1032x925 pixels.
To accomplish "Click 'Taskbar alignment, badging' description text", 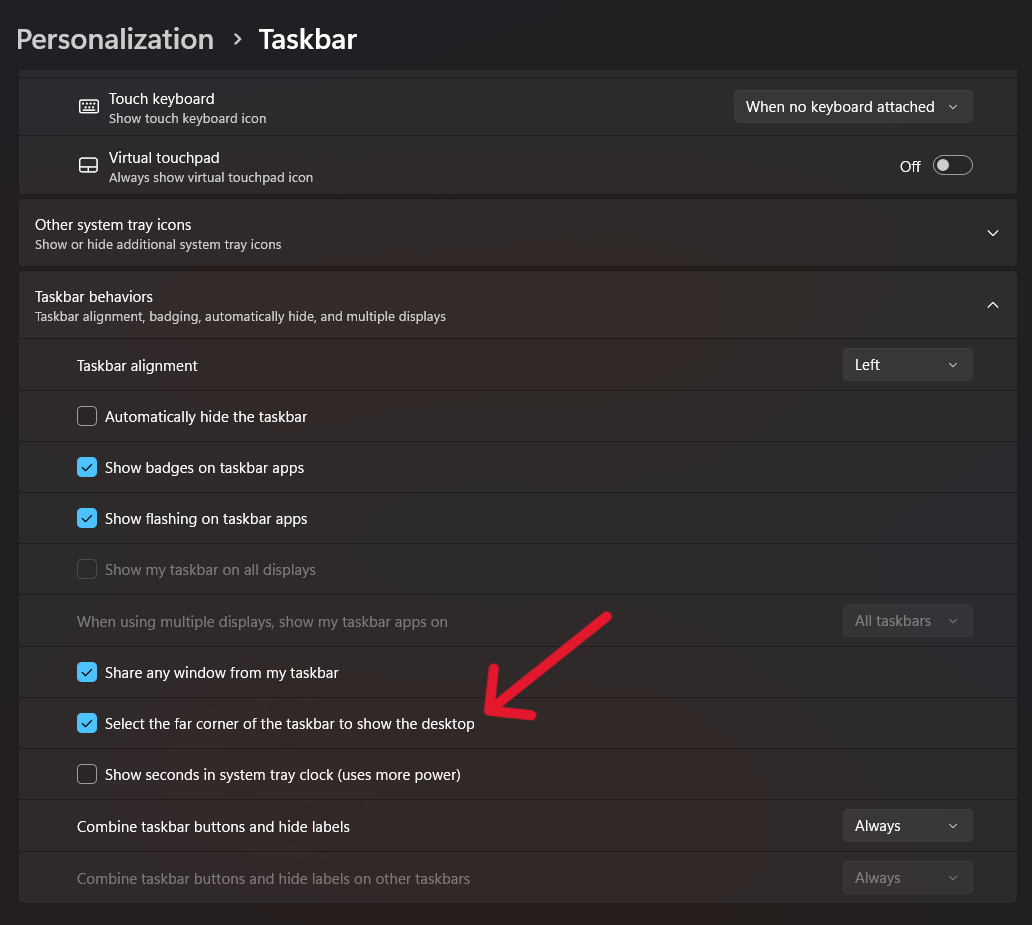I will (240, 317).
